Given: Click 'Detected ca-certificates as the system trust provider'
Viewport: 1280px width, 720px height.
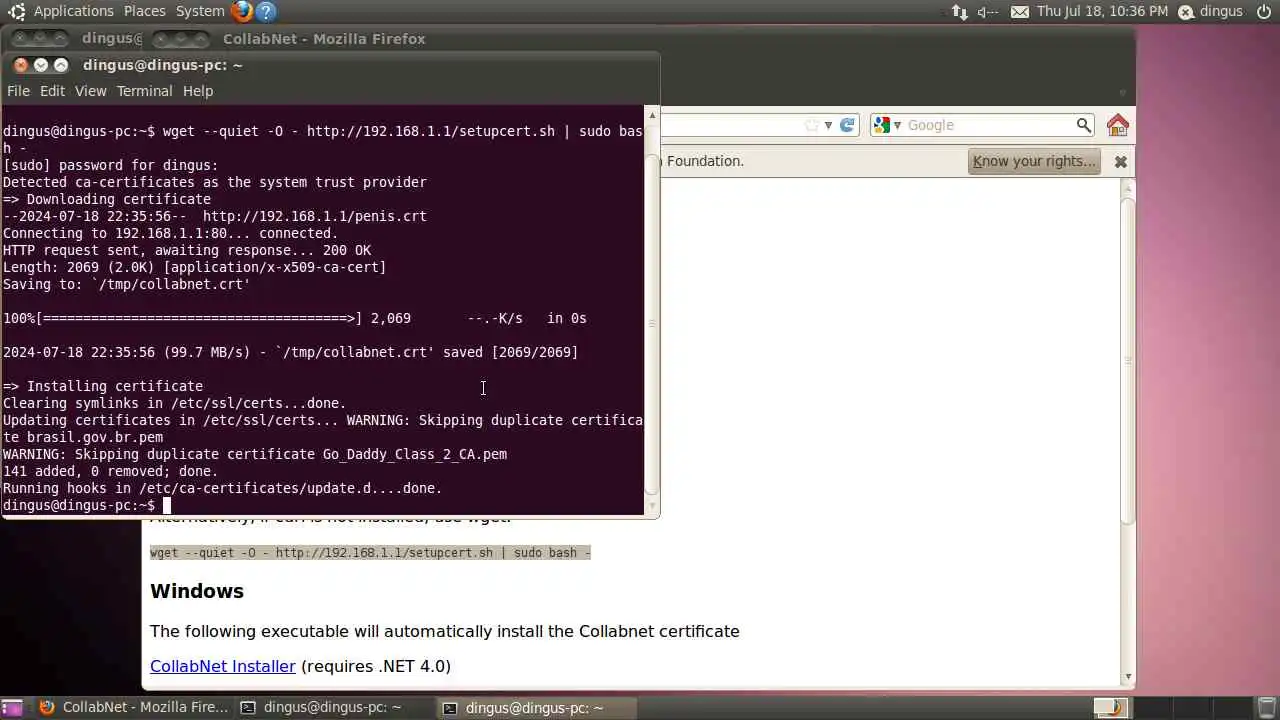Looking at the screenshot, I should [x=215, y=182].
